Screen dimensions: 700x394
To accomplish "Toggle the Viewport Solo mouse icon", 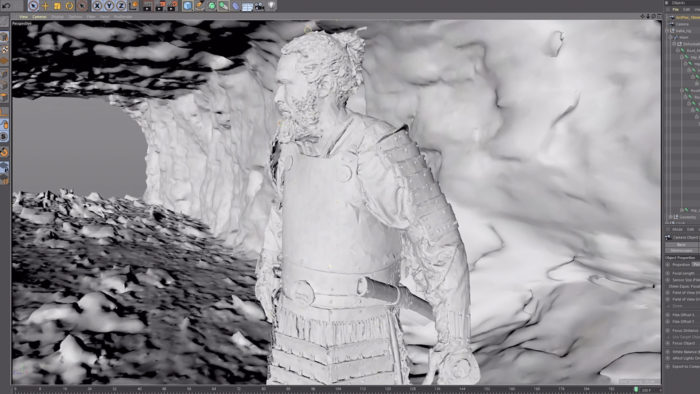I will 4,125.
